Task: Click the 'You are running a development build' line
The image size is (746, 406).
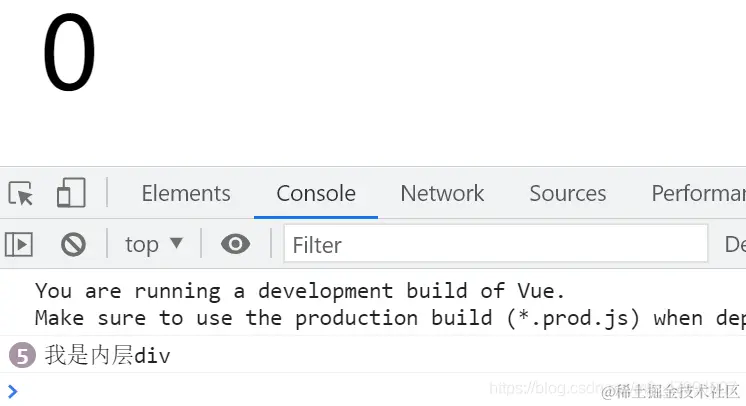Action: point(300,291)
